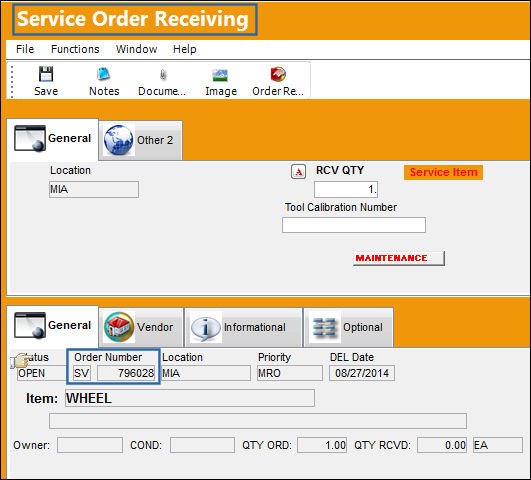Open the Optional tab
This screenshot has width=531, height=480.
point(348,327)
